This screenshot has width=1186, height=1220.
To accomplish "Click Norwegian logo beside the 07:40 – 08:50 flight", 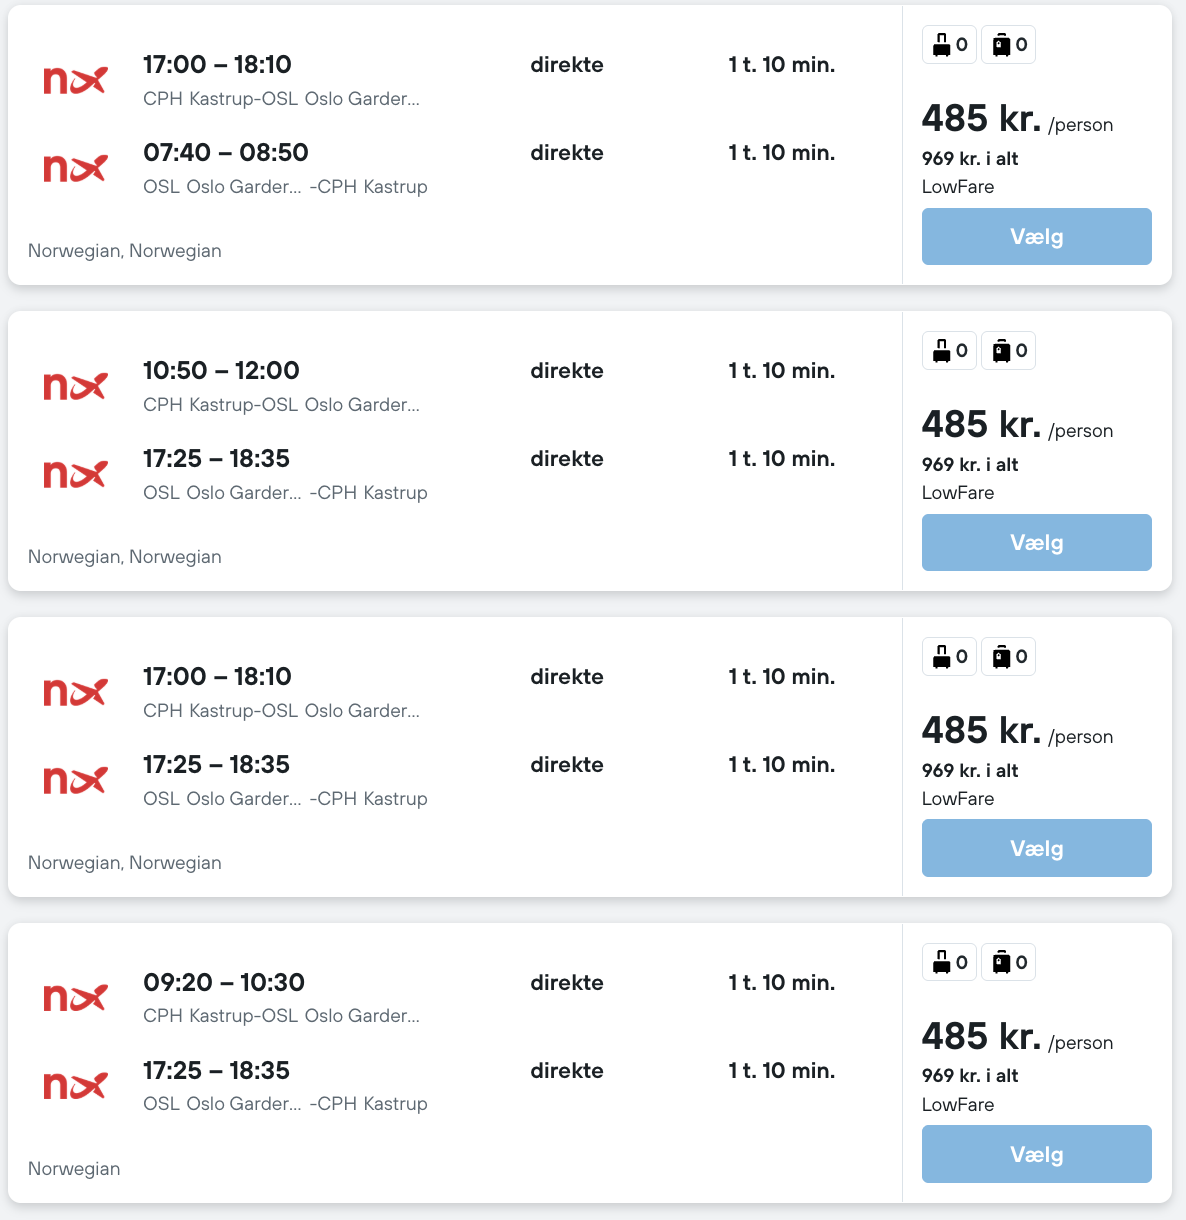I will tap(75, 168).
